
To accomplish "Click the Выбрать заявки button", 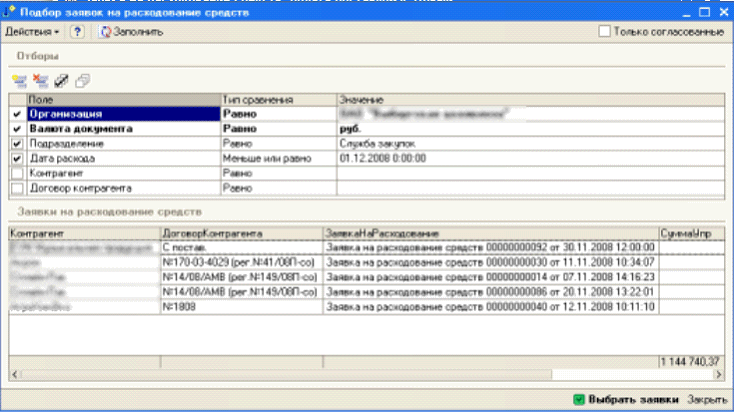I will click(x=626, y=399).
